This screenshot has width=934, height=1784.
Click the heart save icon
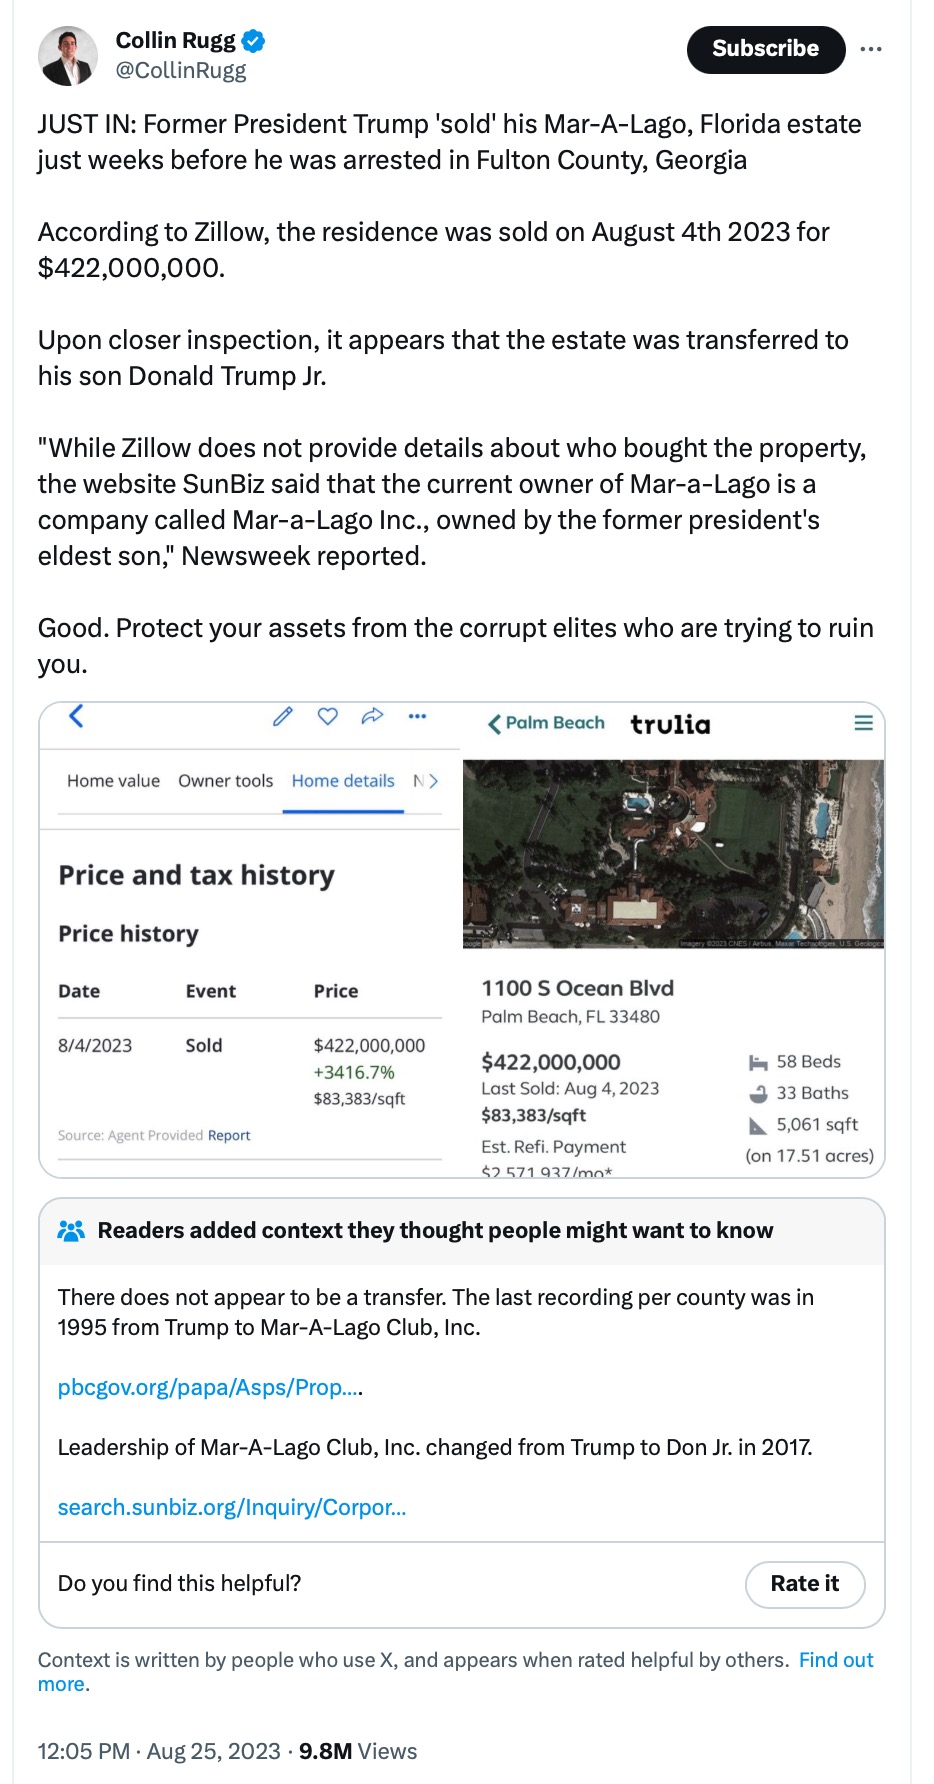click(x=328, y=716)
